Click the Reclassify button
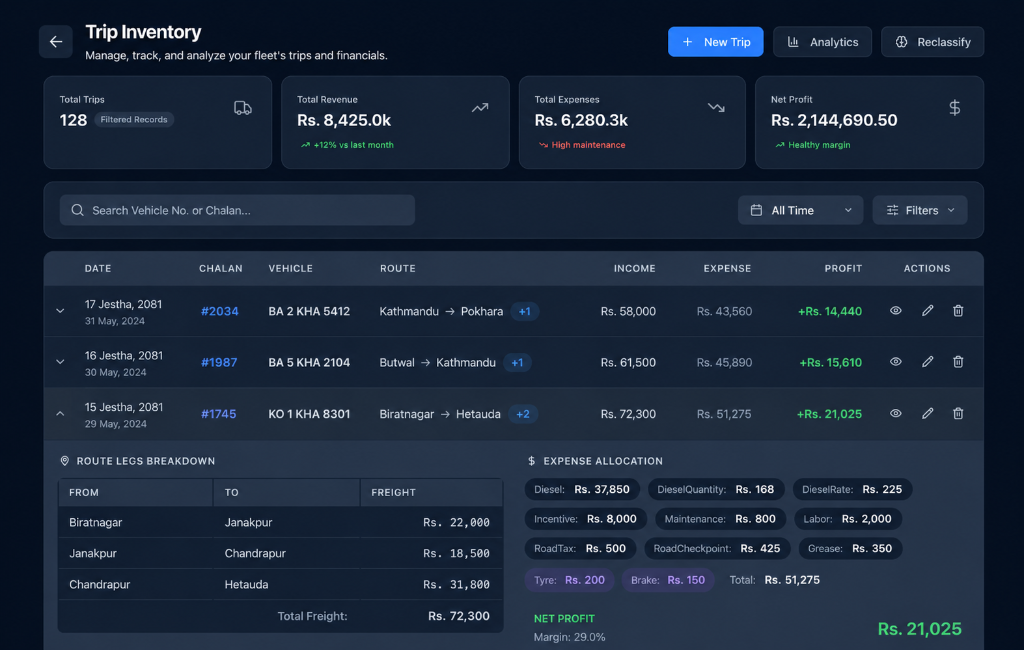 [x=932, y=42]
